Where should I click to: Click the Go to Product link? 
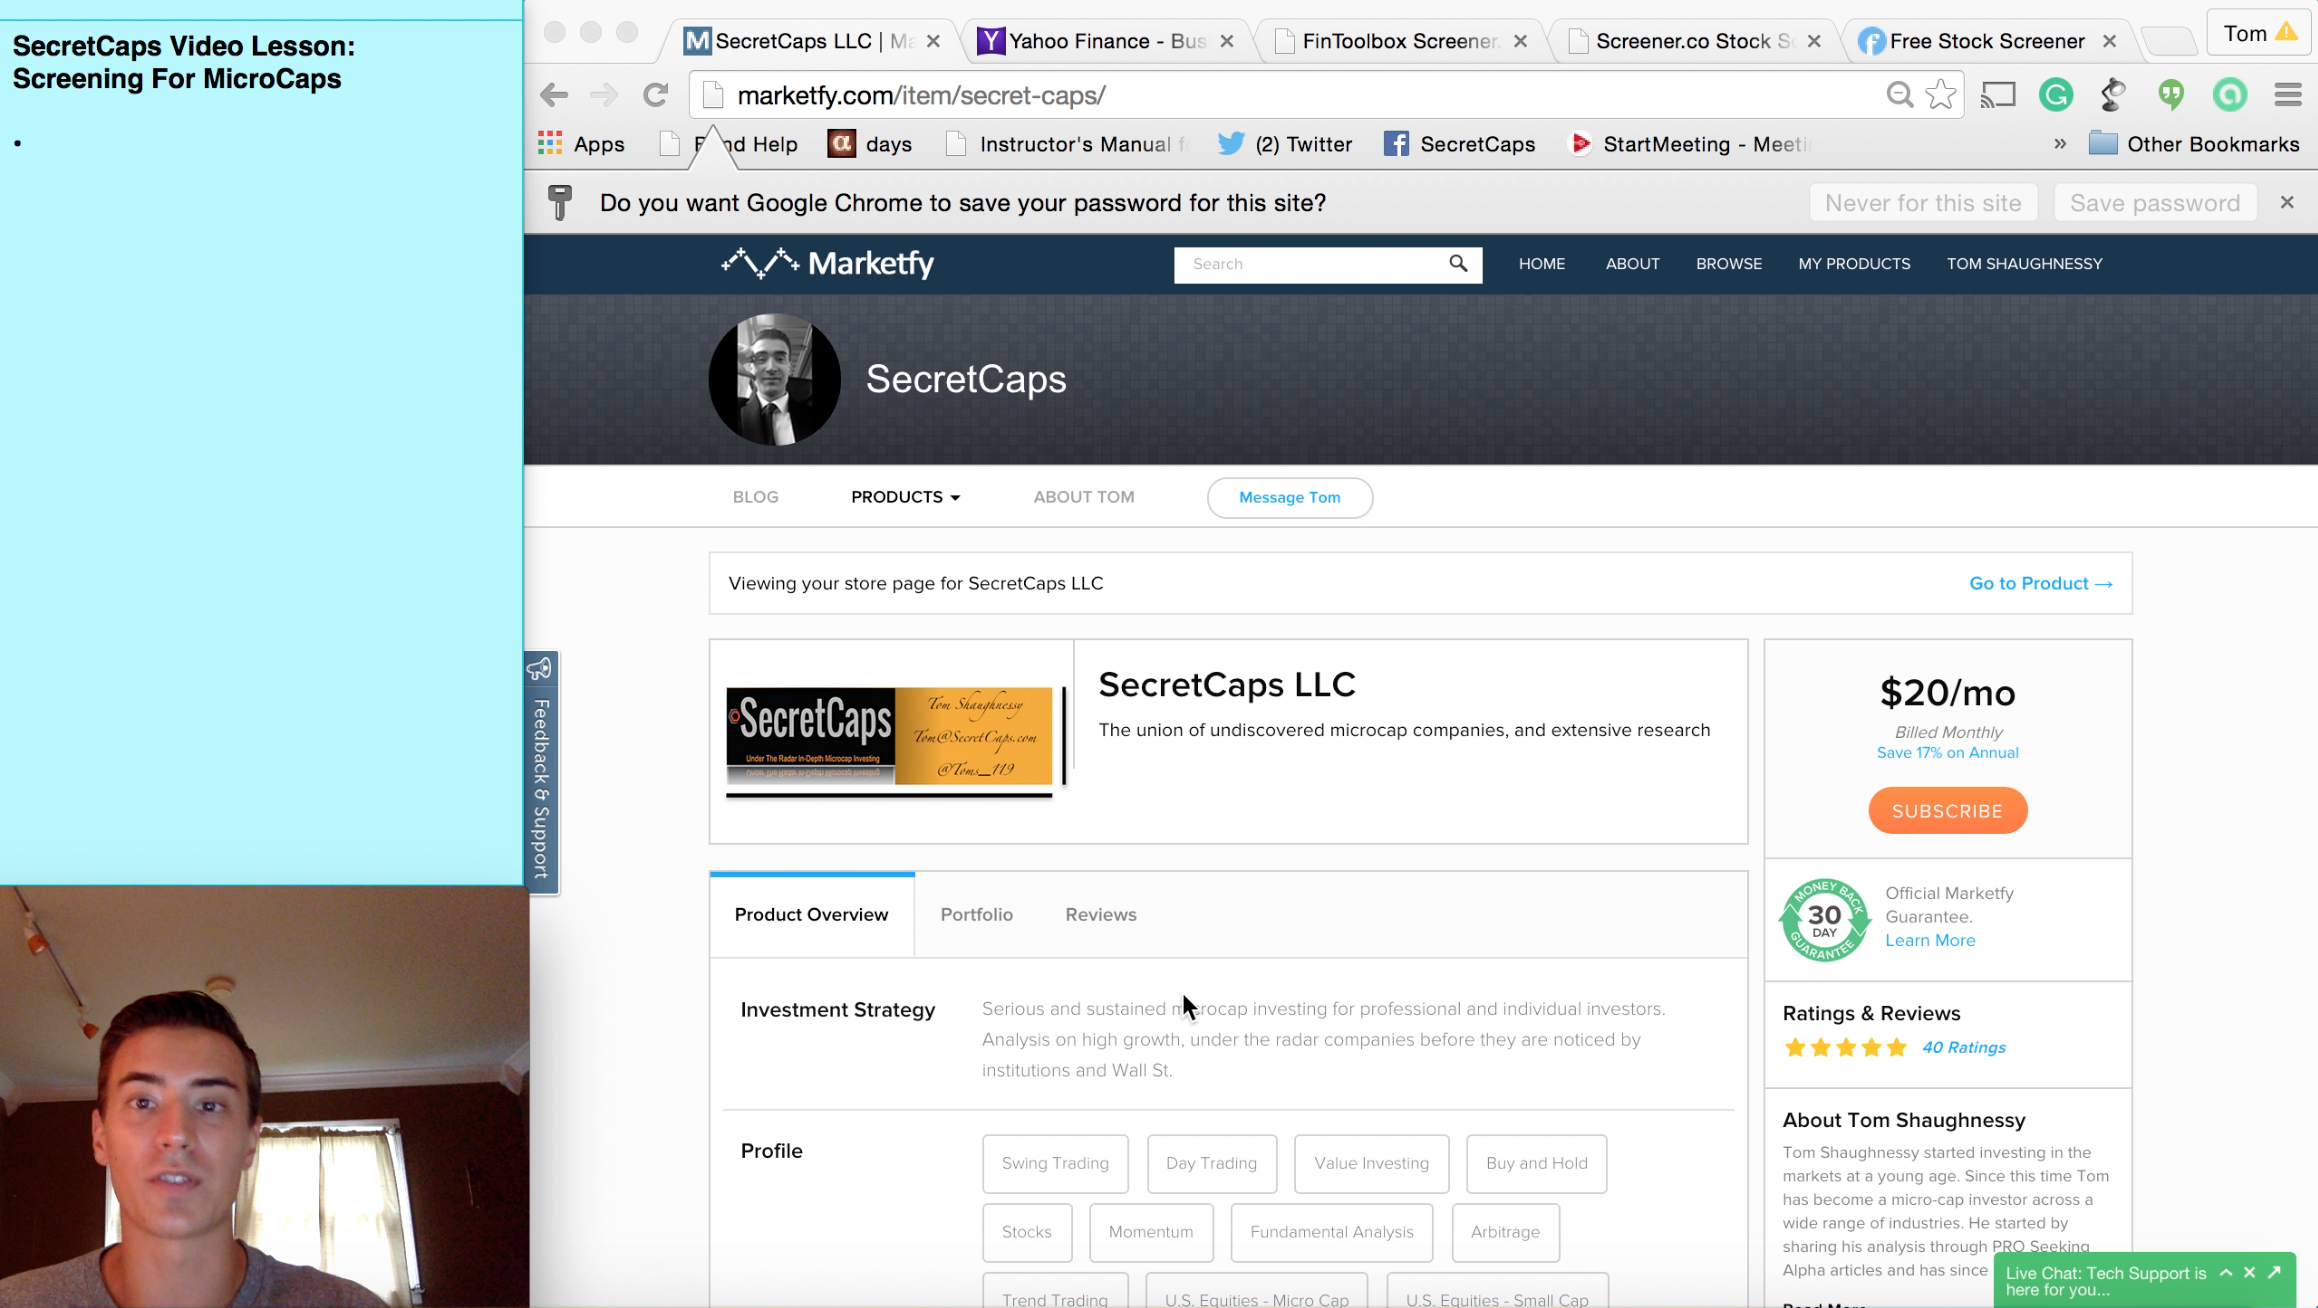pyautogui.click(x=2040, y=583)
